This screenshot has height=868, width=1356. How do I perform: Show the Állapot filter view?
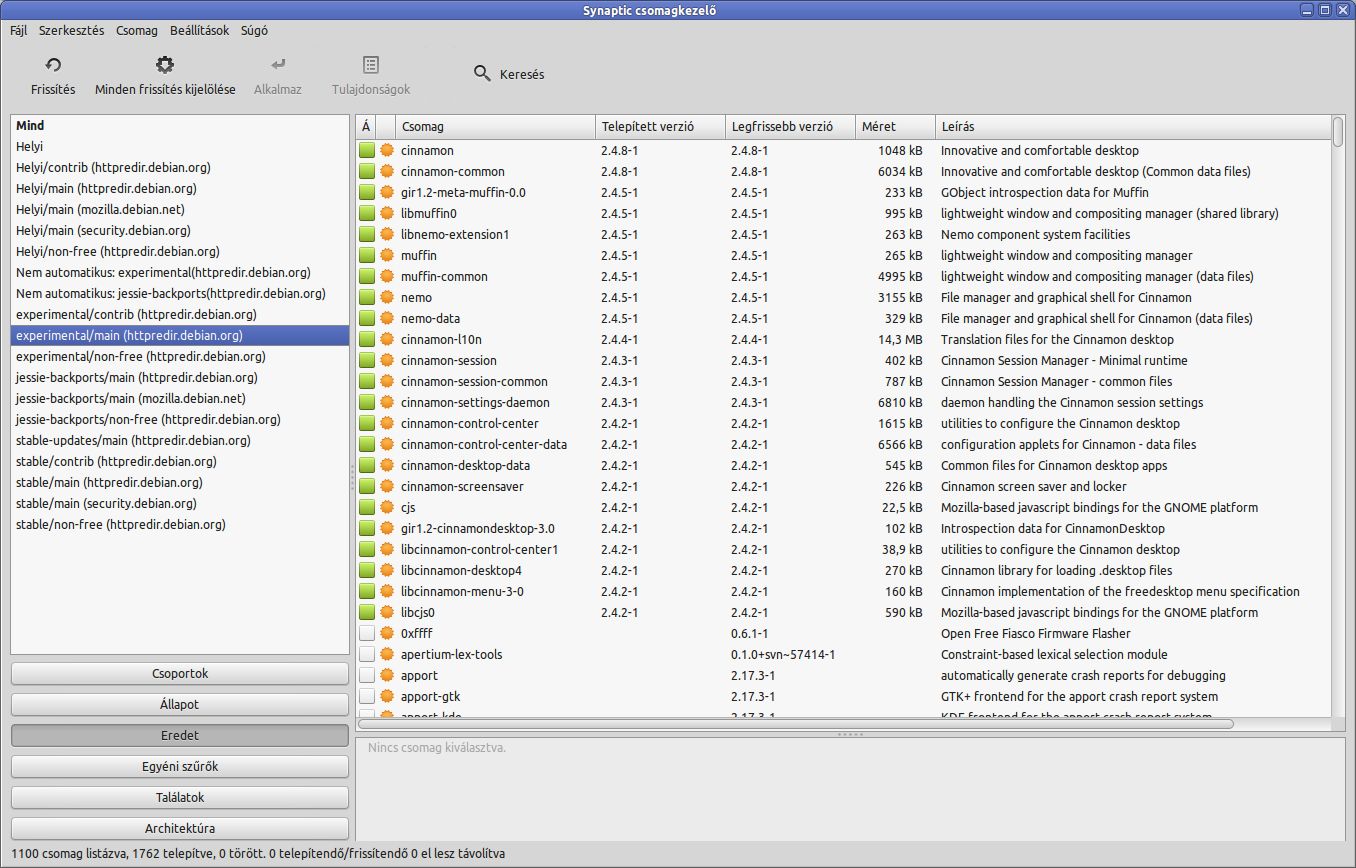[180, 705]
